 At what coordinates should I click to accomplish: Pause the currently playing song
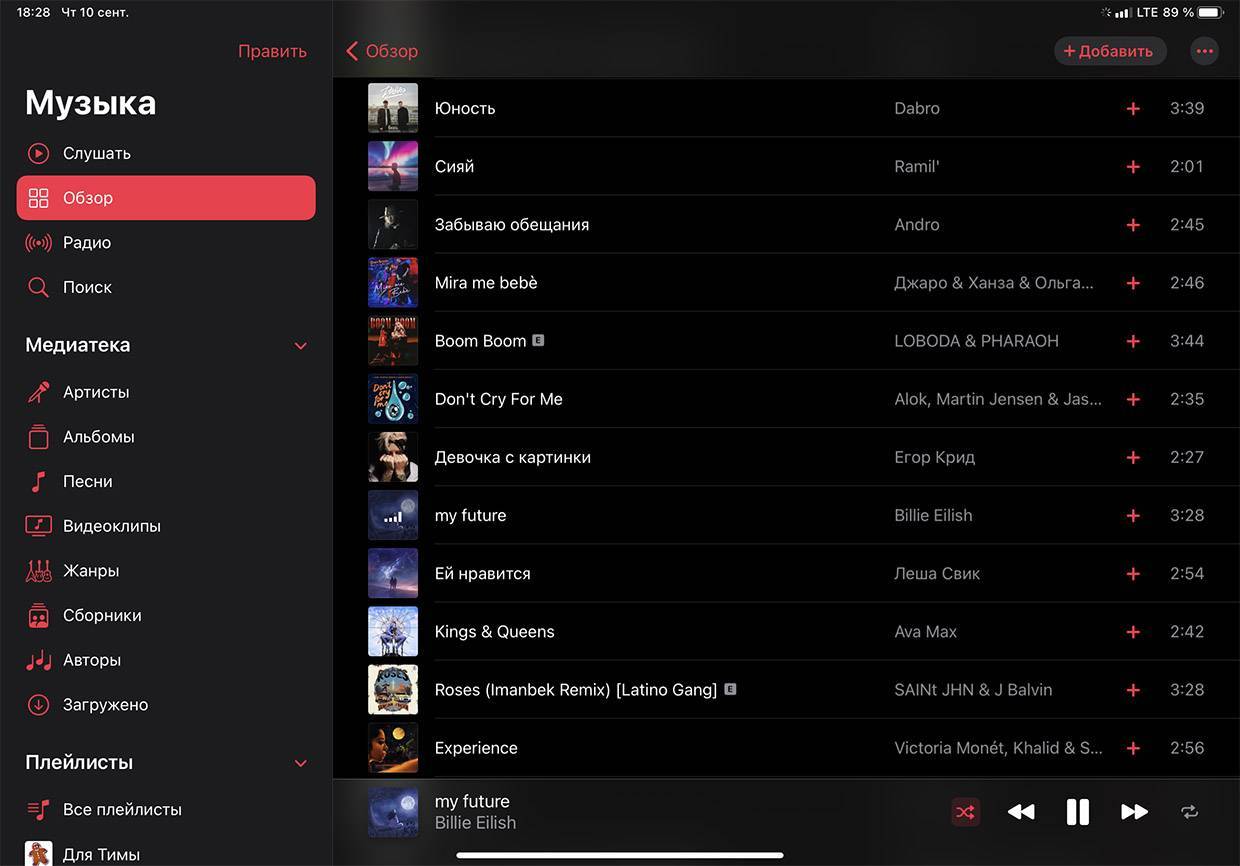coord(1077,812)
